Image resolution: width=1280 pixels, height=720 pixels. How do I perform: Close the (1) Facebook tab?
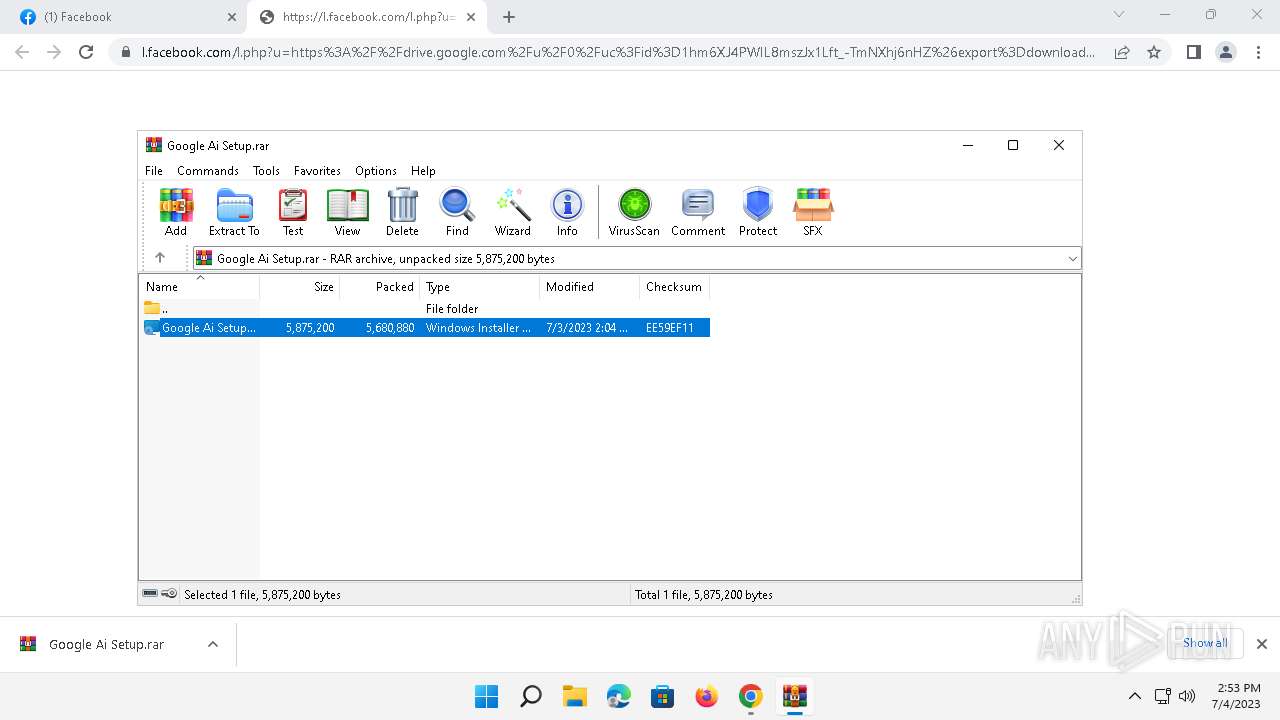pyautogui.click(x=232, y=17)
